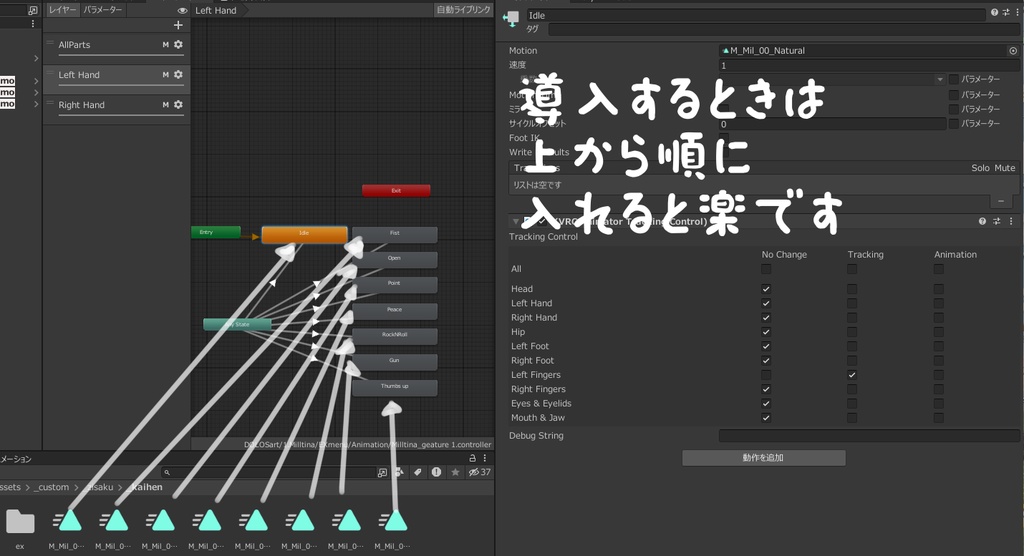Screen dimensions: 1024x556
Task: Select the RockNRoll state node
Action: 394,336
